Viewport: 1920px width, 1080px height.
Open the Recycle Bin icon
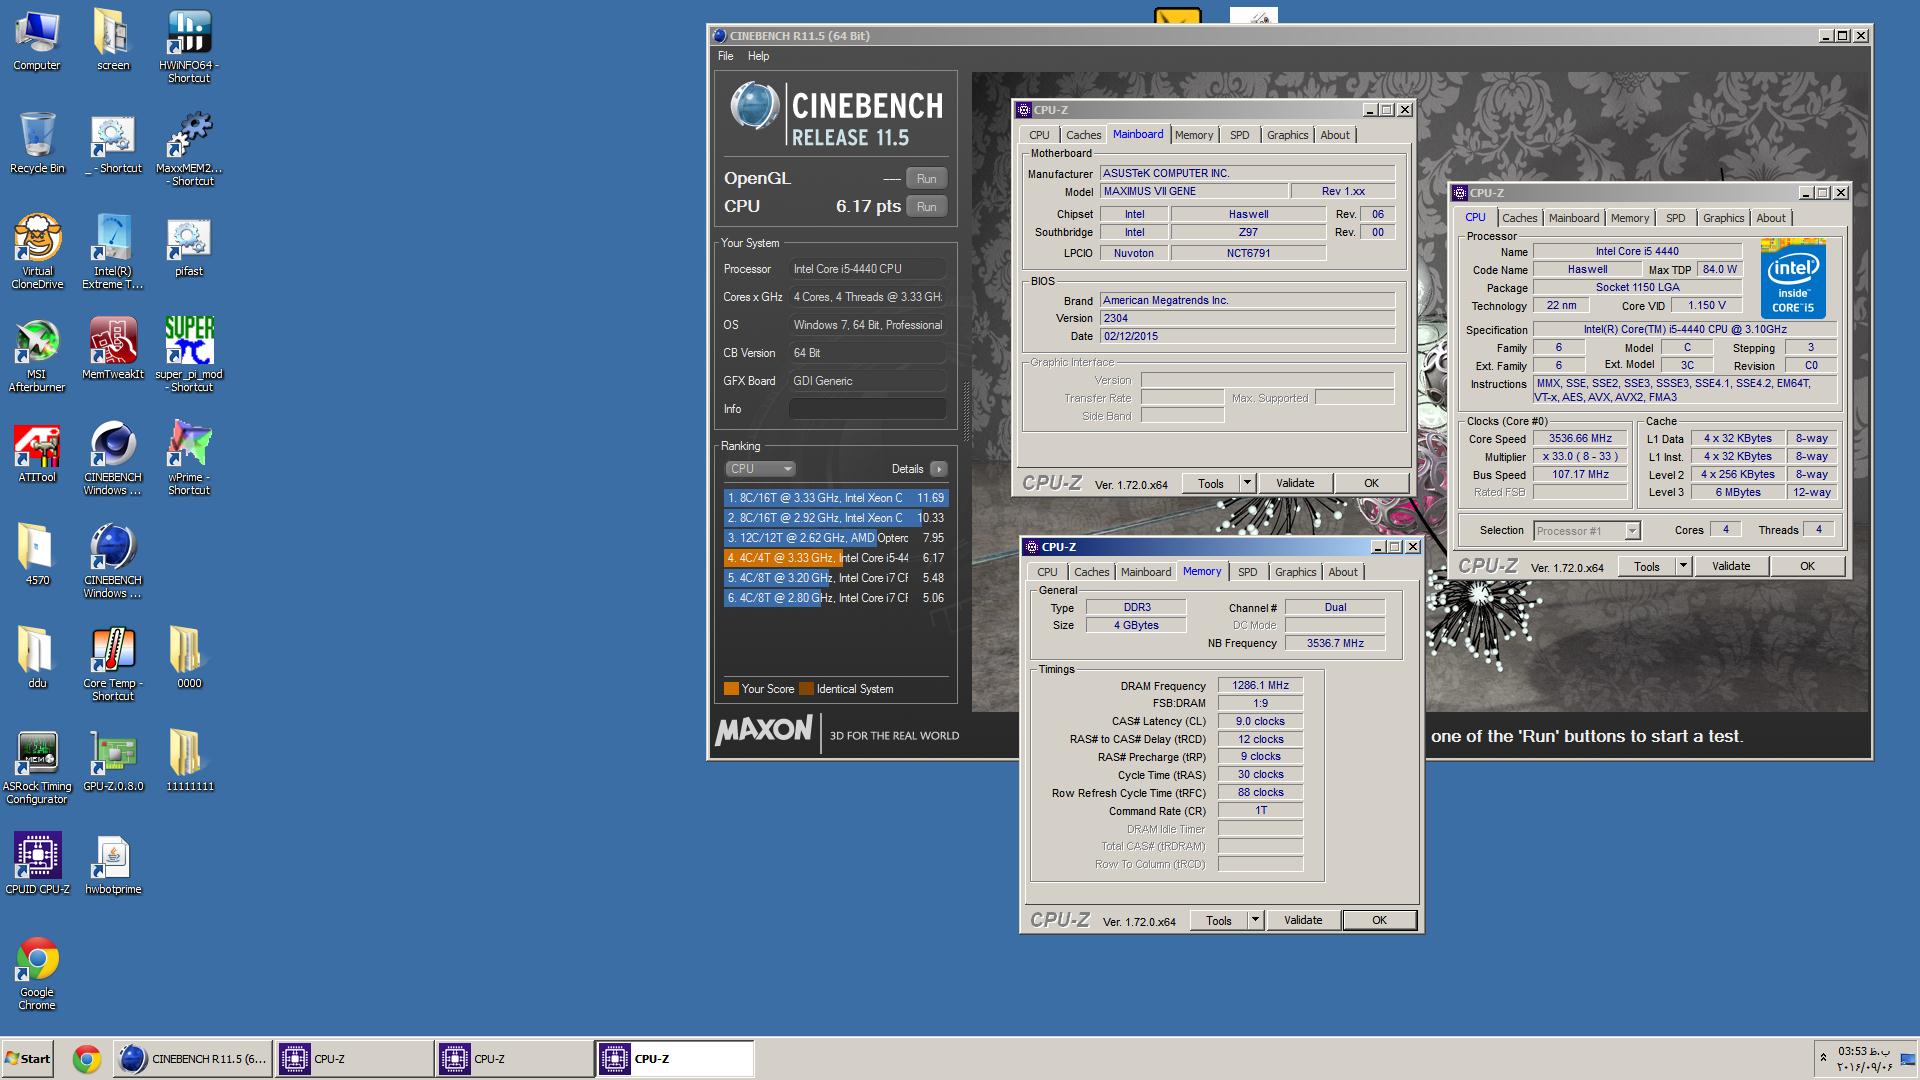[37, 143]
